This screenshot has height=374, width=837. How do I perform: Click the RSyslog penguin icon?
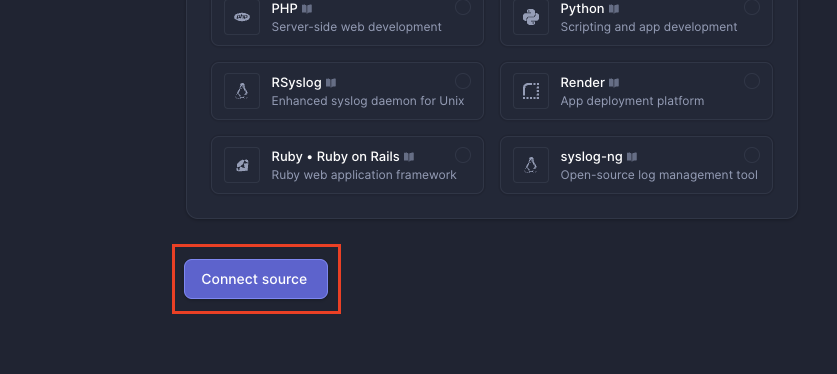[x=242, y=91]
